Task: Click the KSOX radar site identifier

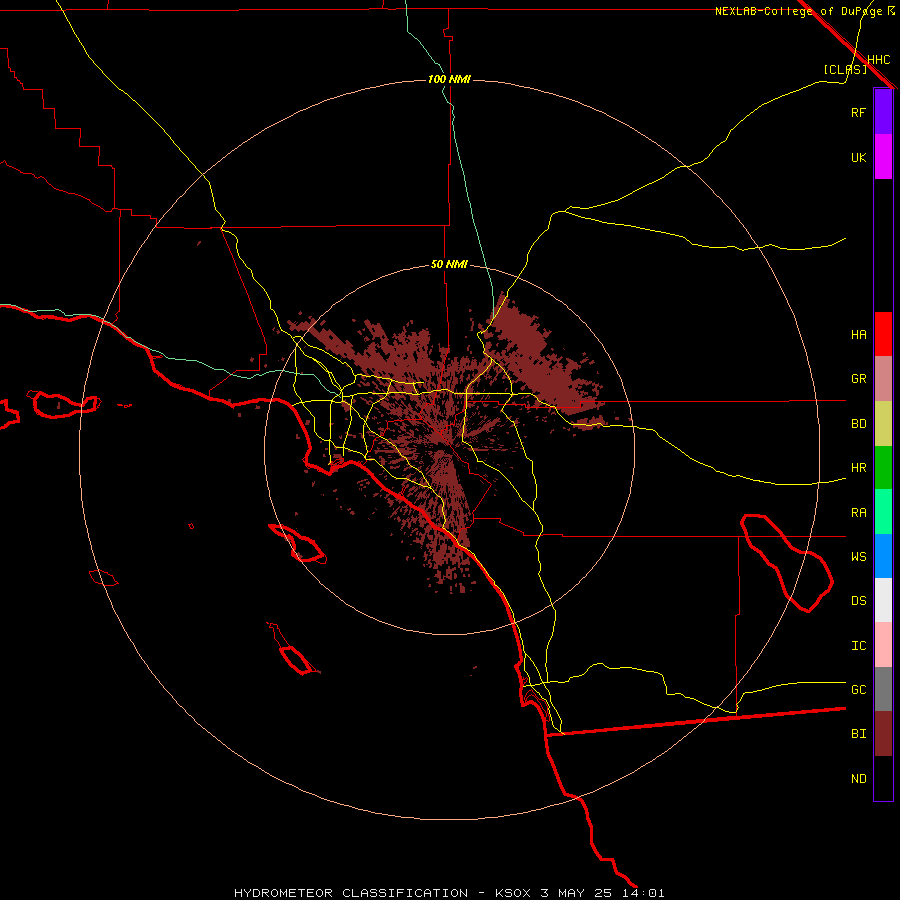Action: [x=514, y=893]
